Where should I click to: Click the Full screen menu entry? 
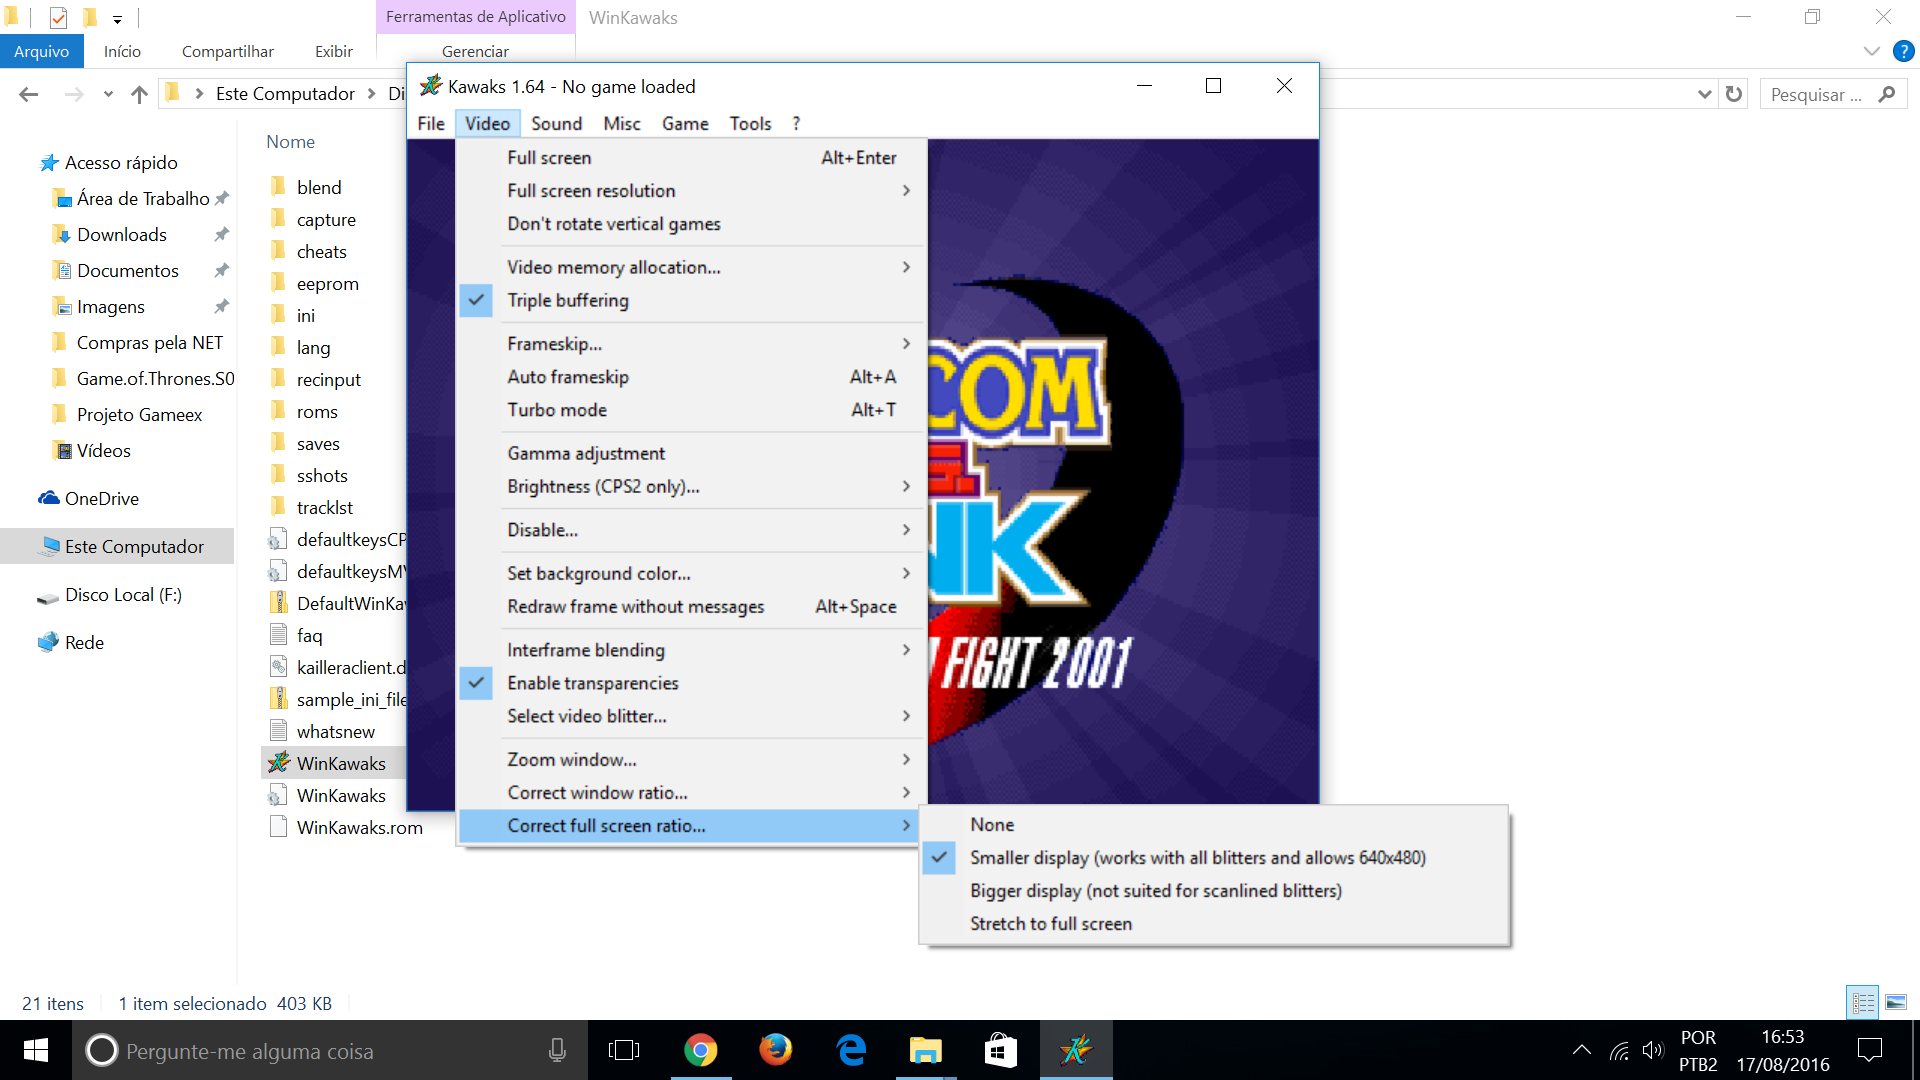click(691, 158)
